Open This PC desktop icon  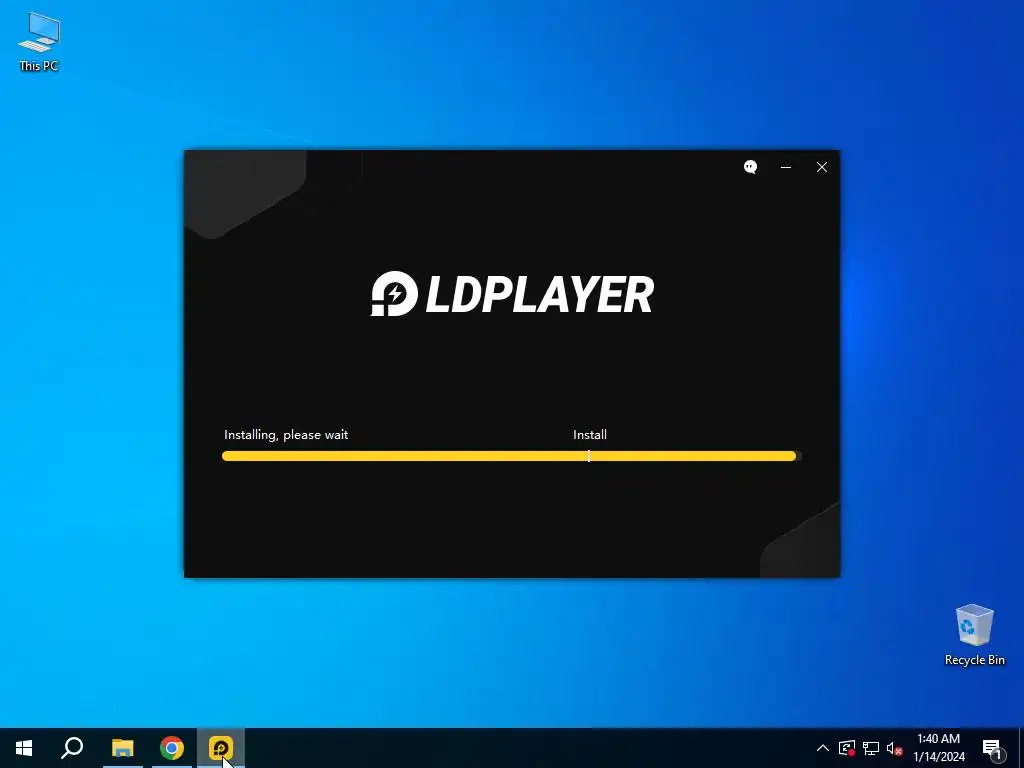coord(39,42)
